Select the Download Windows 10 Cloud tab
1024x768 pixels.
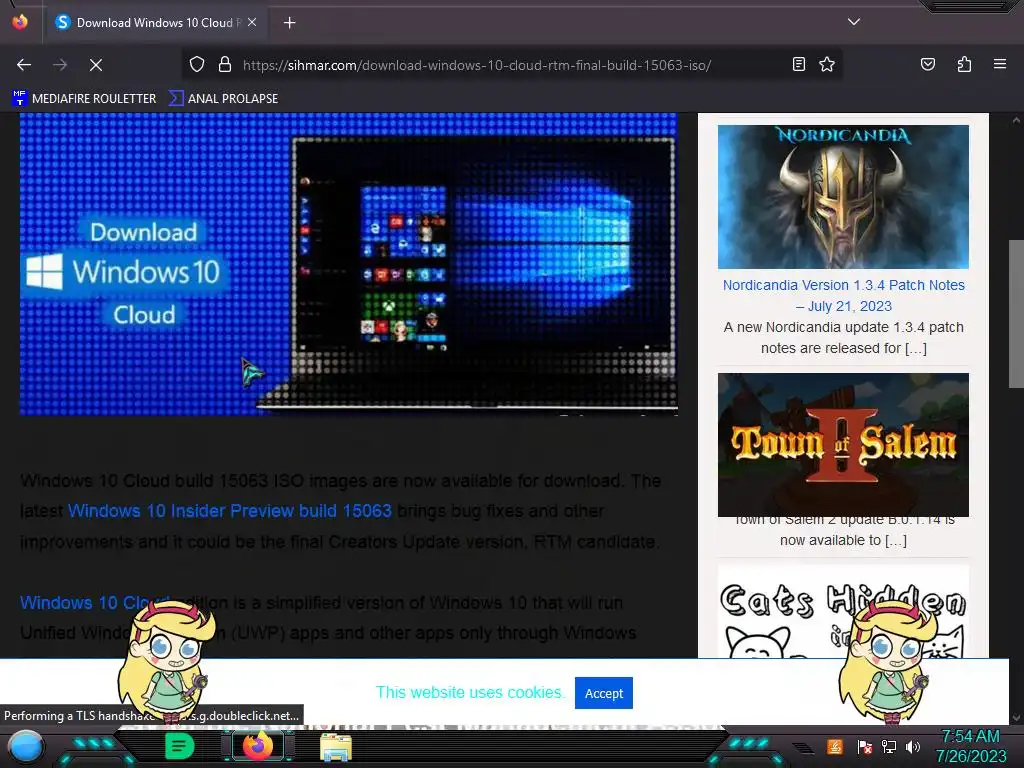point(155,23)
